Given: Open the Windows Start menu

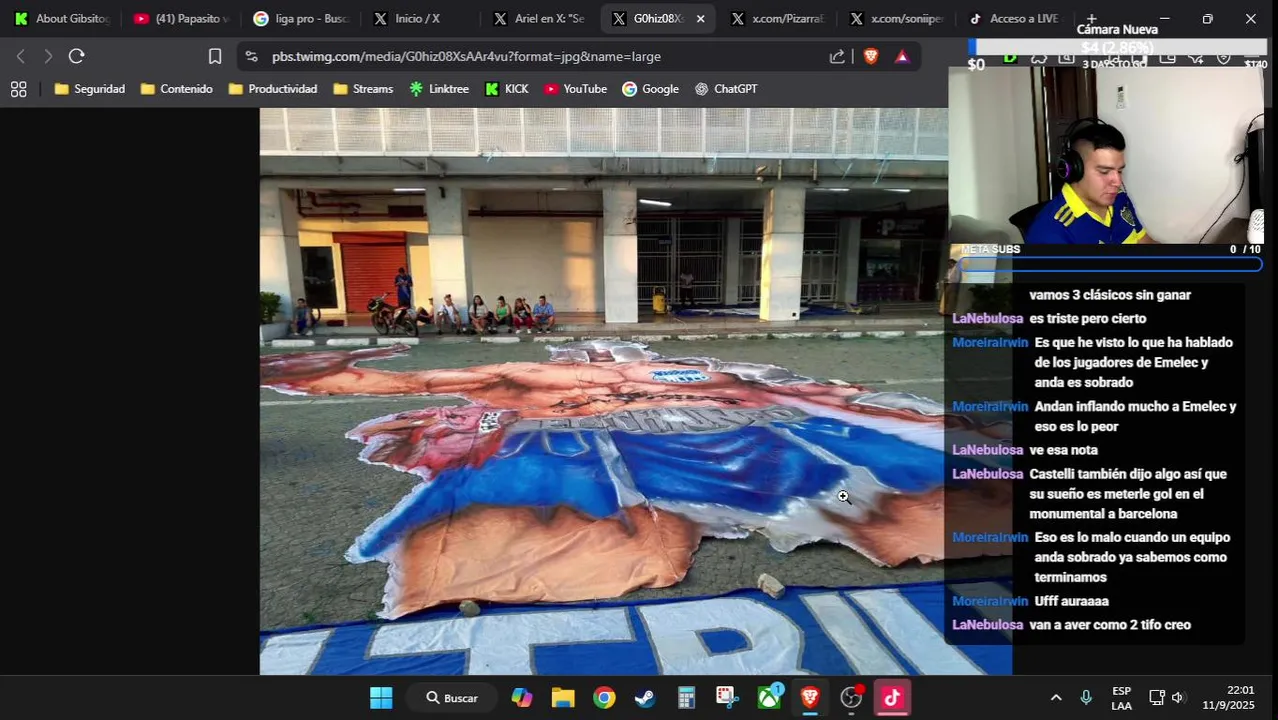Looking at the screenshot, I should (x=381, y=698).
